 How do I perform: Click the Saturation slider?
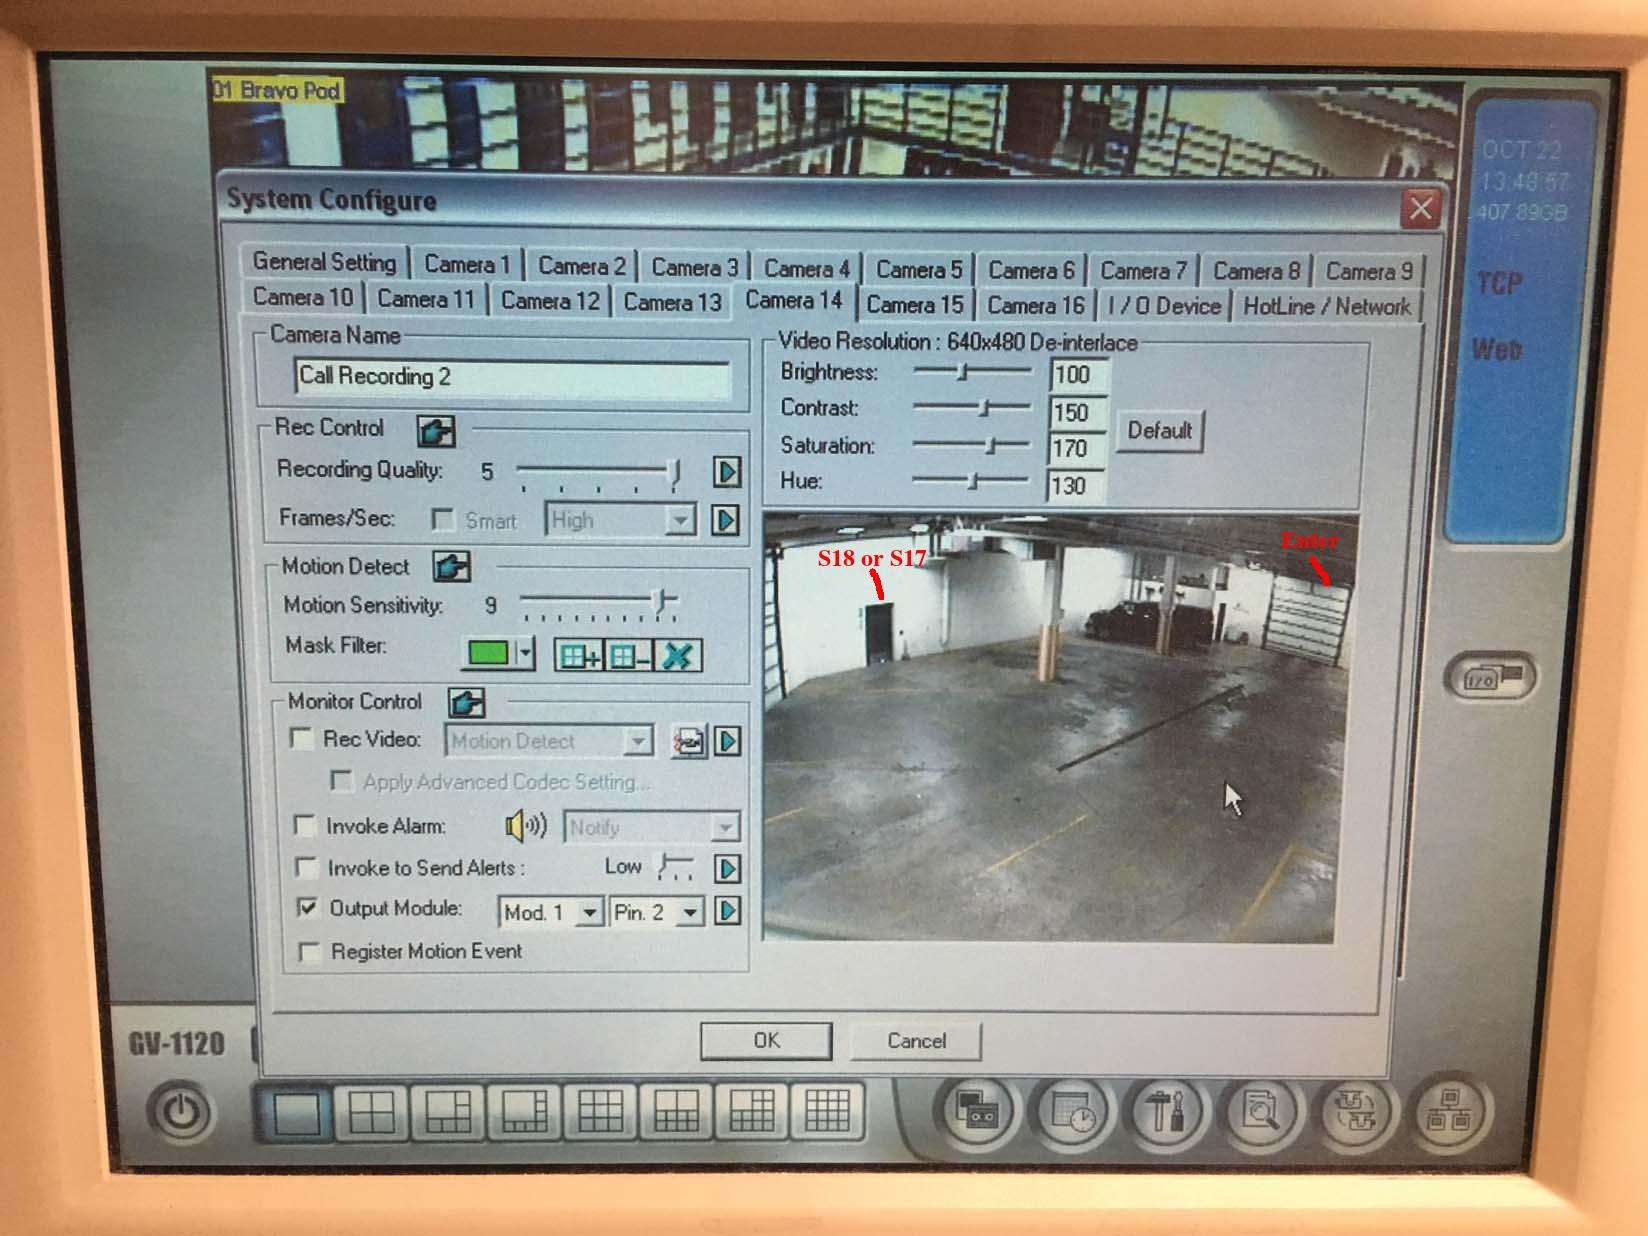coord(972,445)
